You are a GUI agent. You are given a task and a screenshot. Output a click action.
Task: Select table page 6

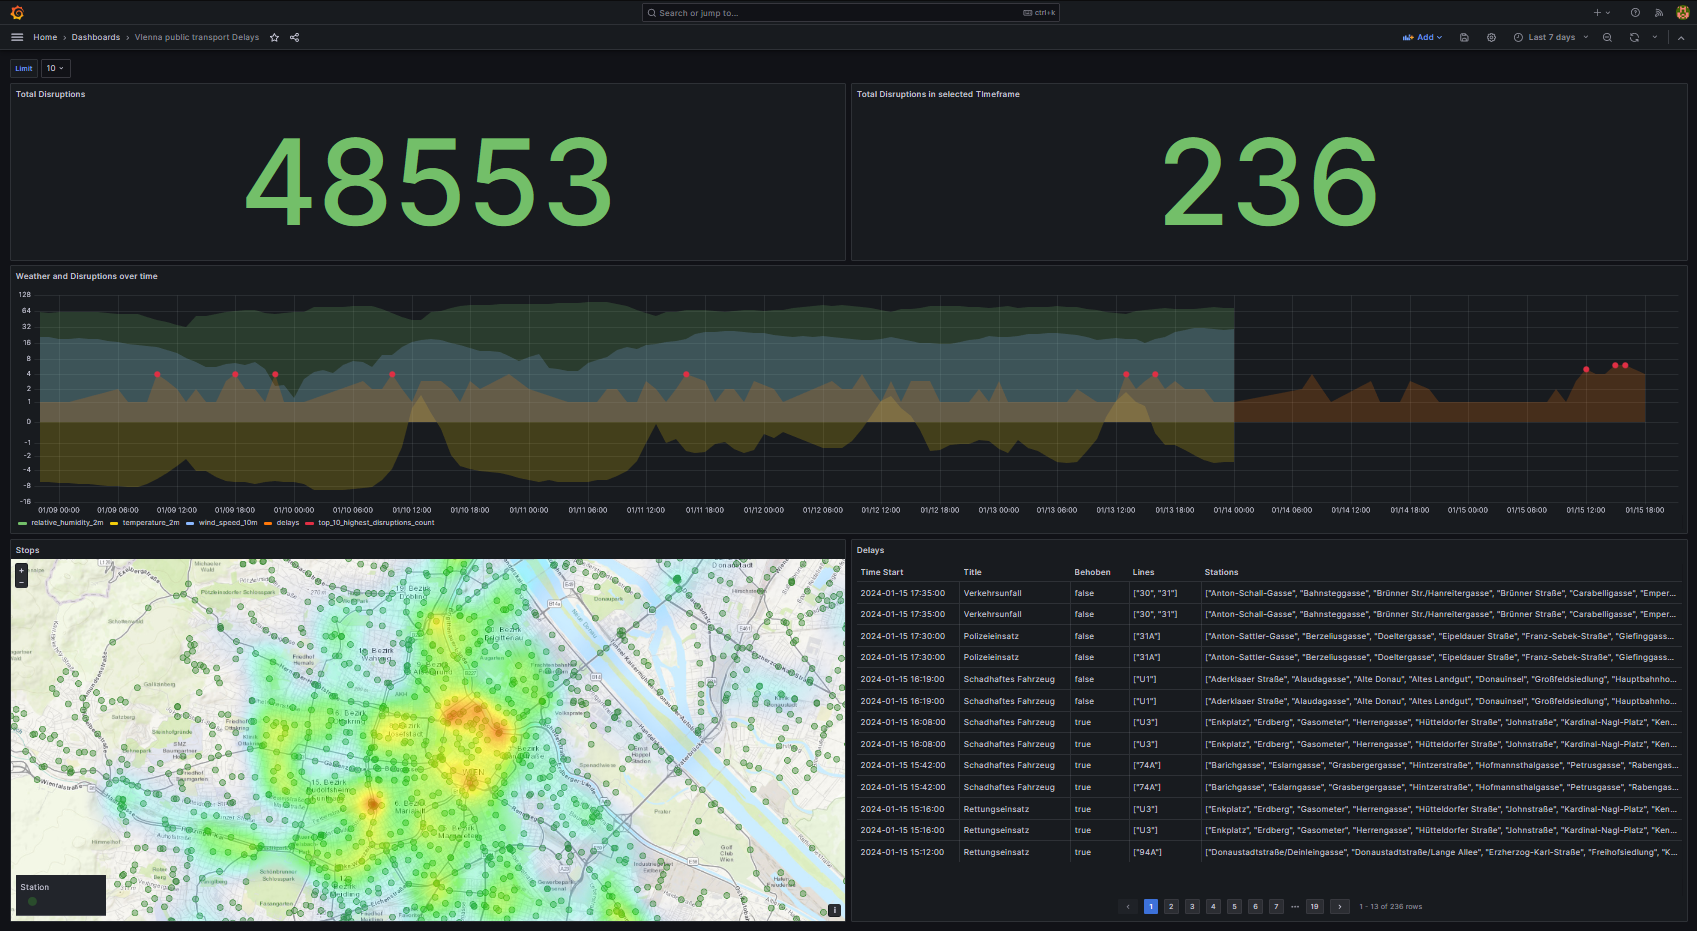coord(1255,906)
